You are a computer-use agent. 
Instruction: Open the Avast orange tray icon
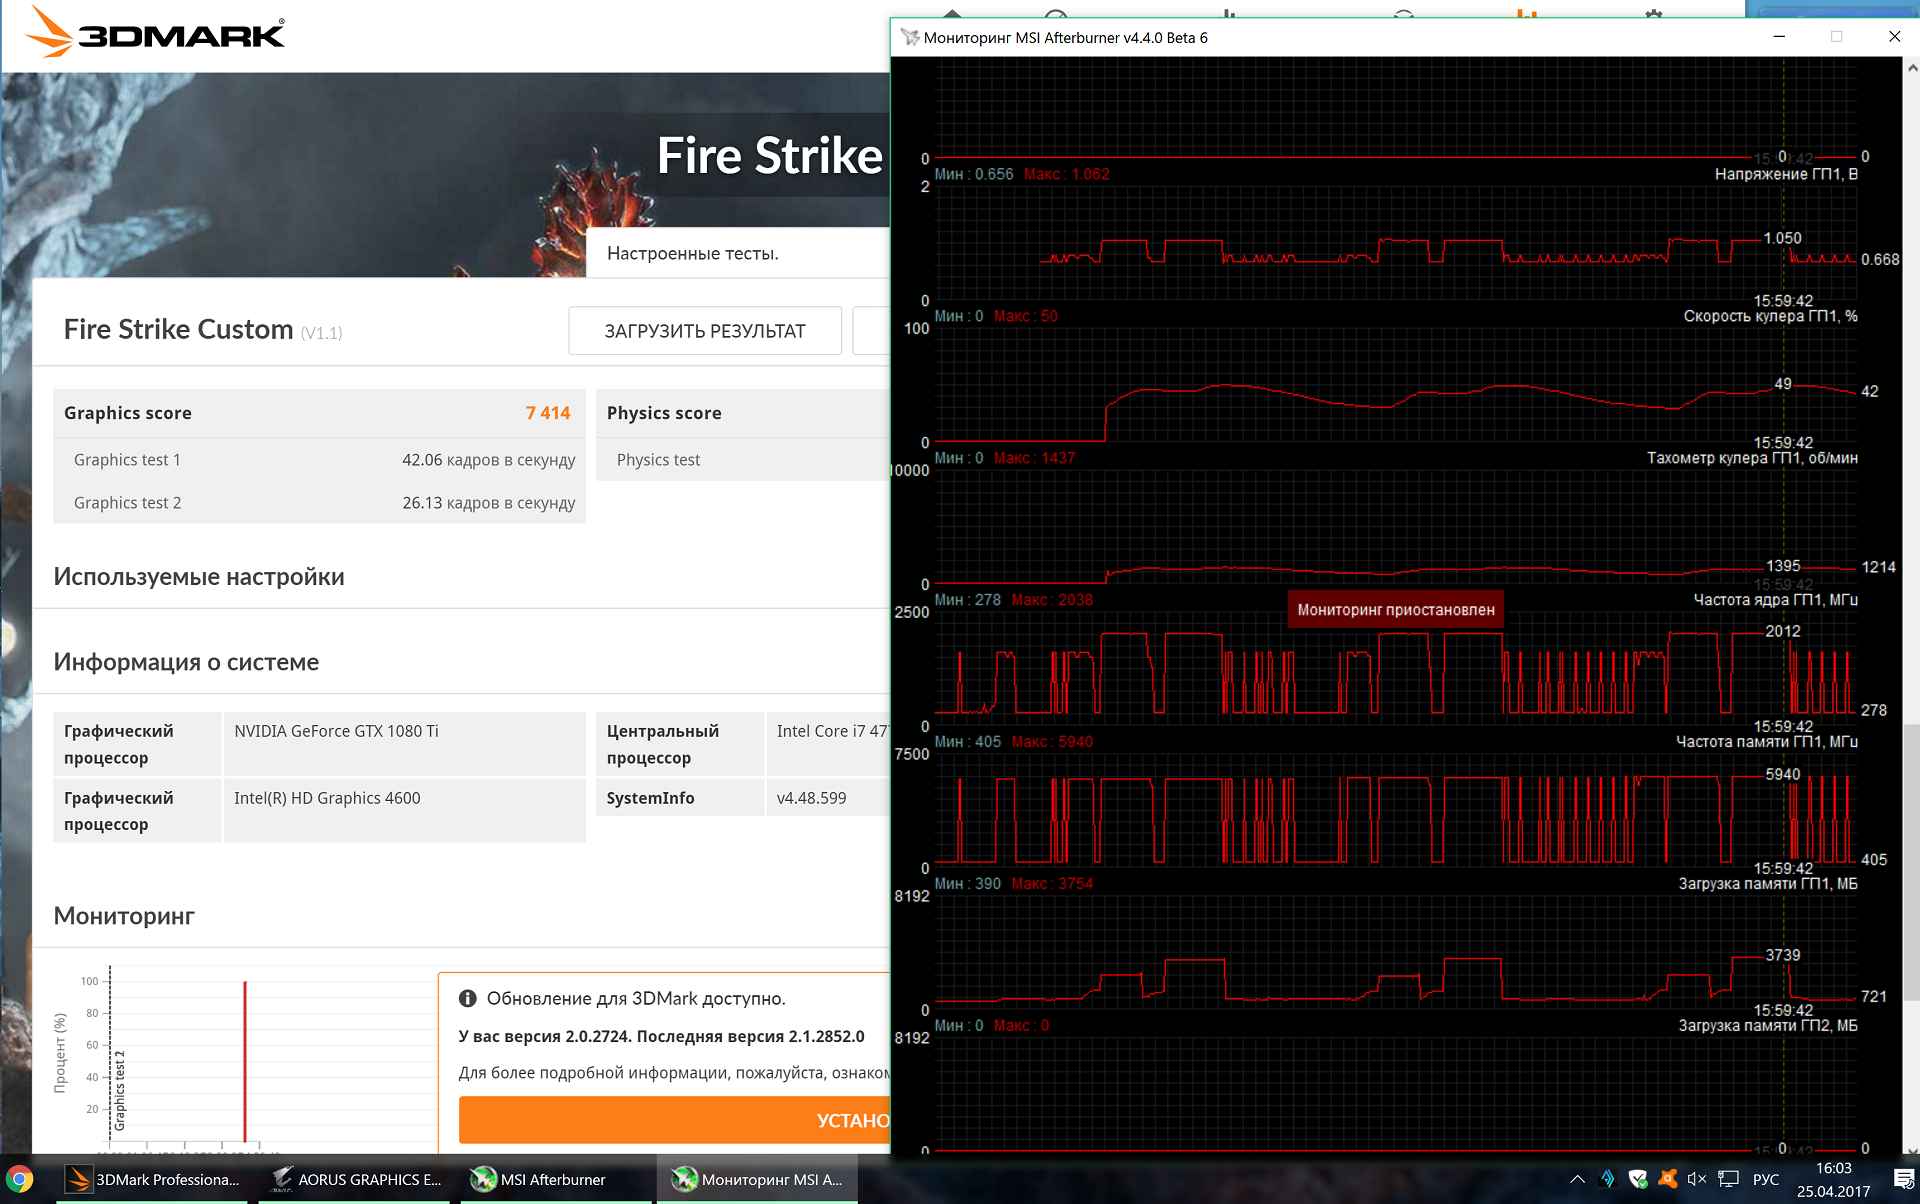(x=1667, y=1179)
